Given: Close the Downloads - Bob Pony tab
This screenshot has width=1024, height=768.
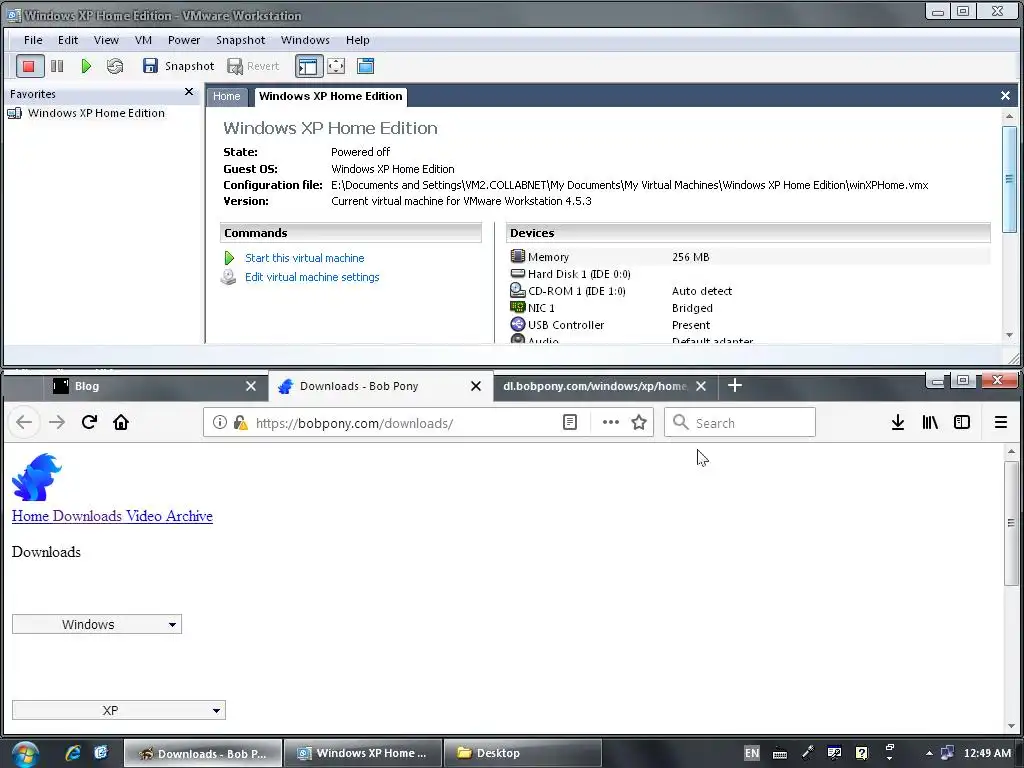Looking at the screenshot, I should (x=476, y=386).
